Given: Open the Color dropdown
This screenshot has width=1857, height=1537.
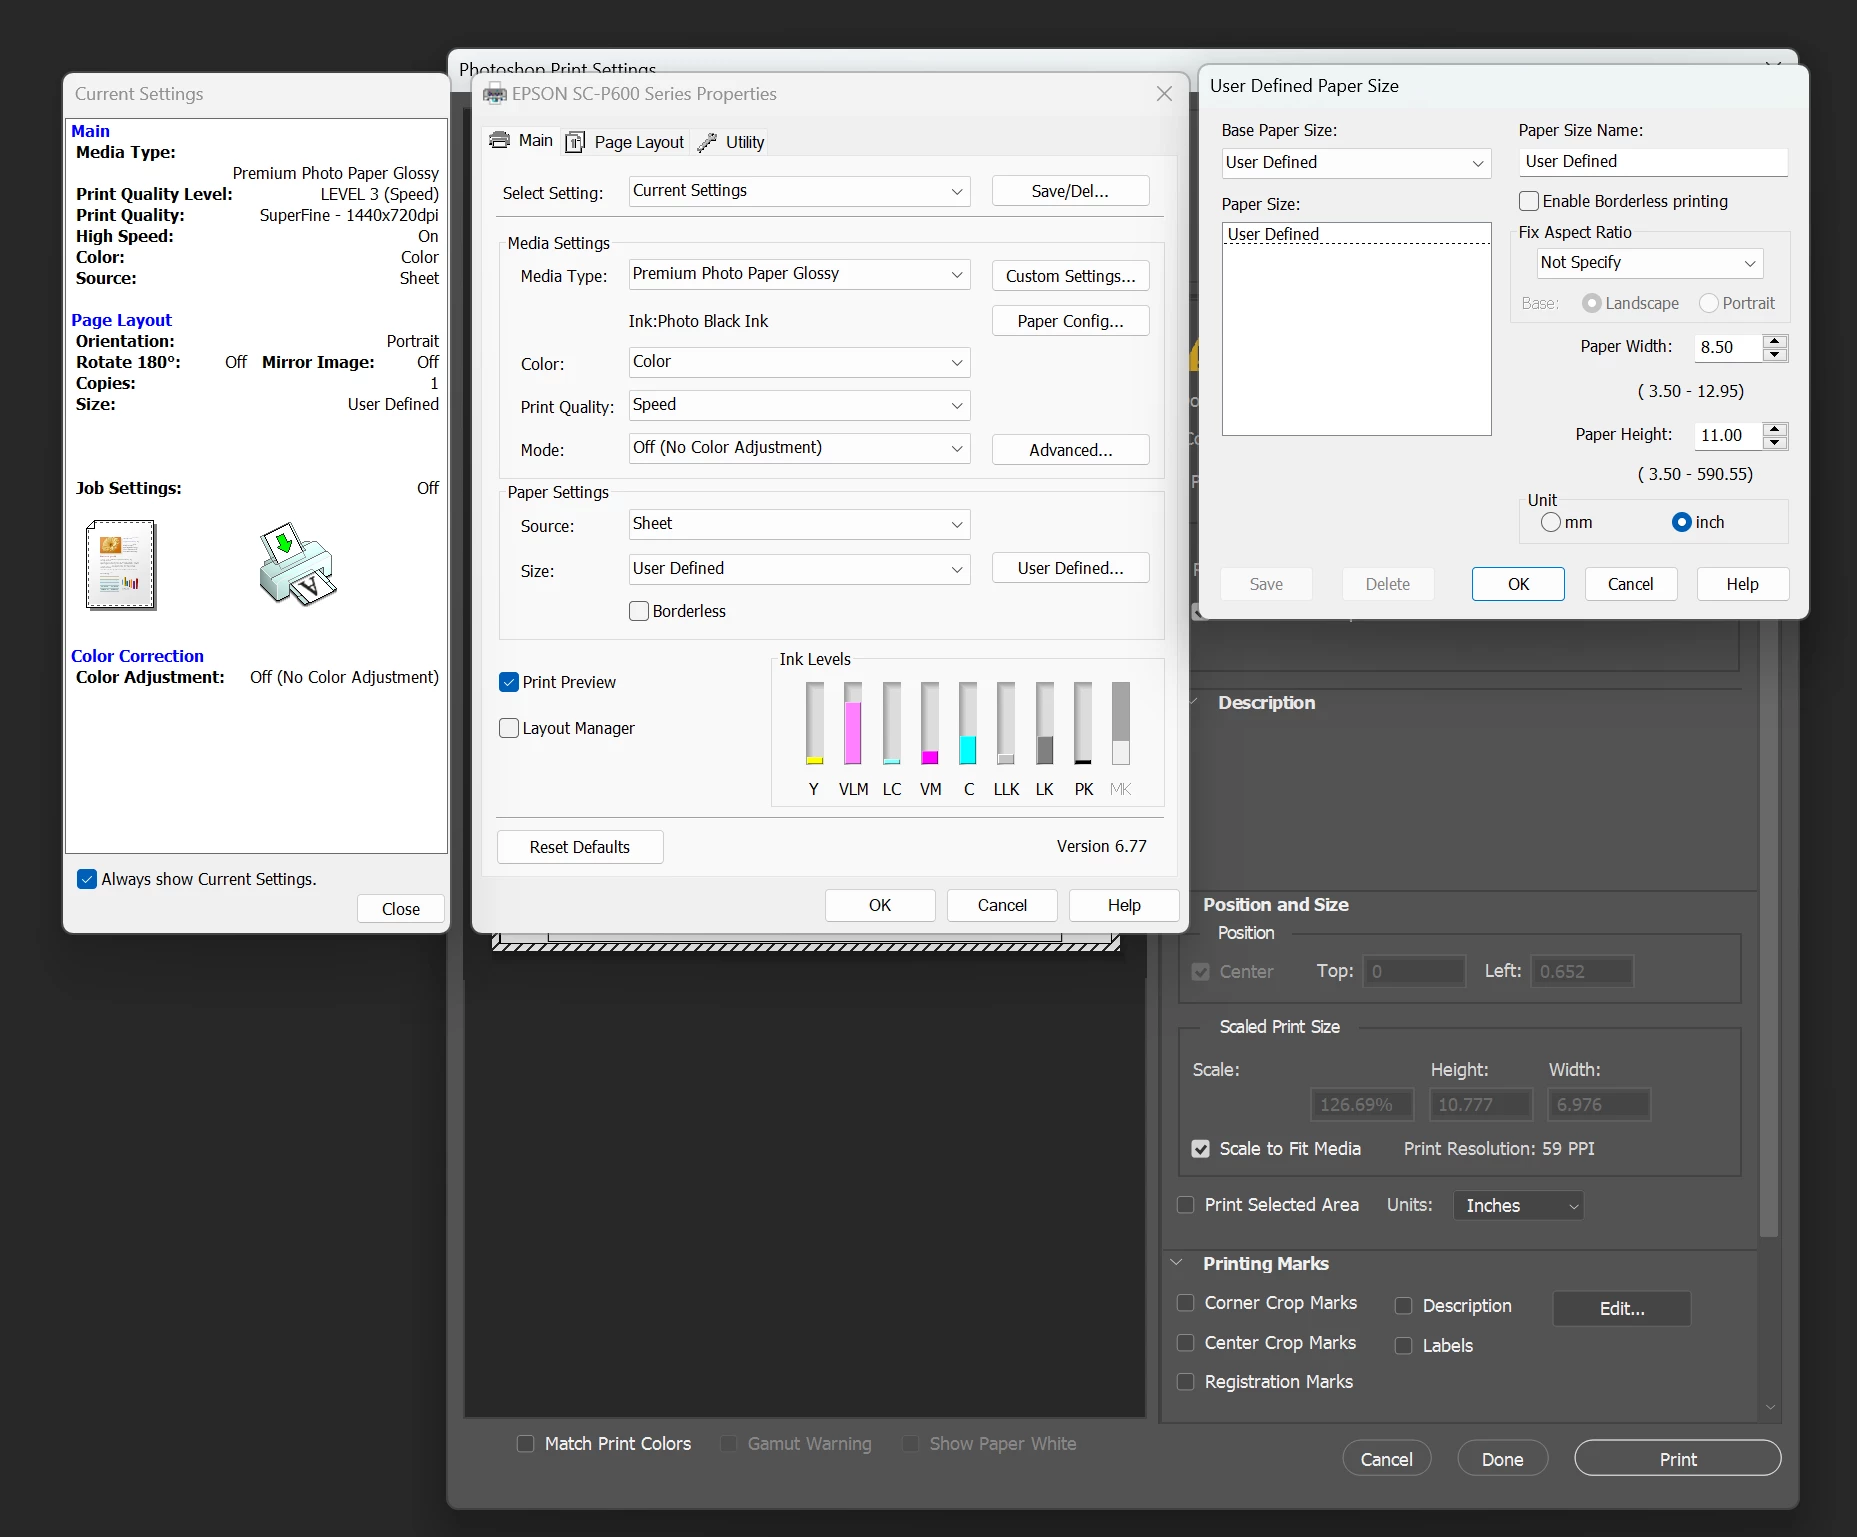Looking at the screenshot, I should tap(799, 362).
